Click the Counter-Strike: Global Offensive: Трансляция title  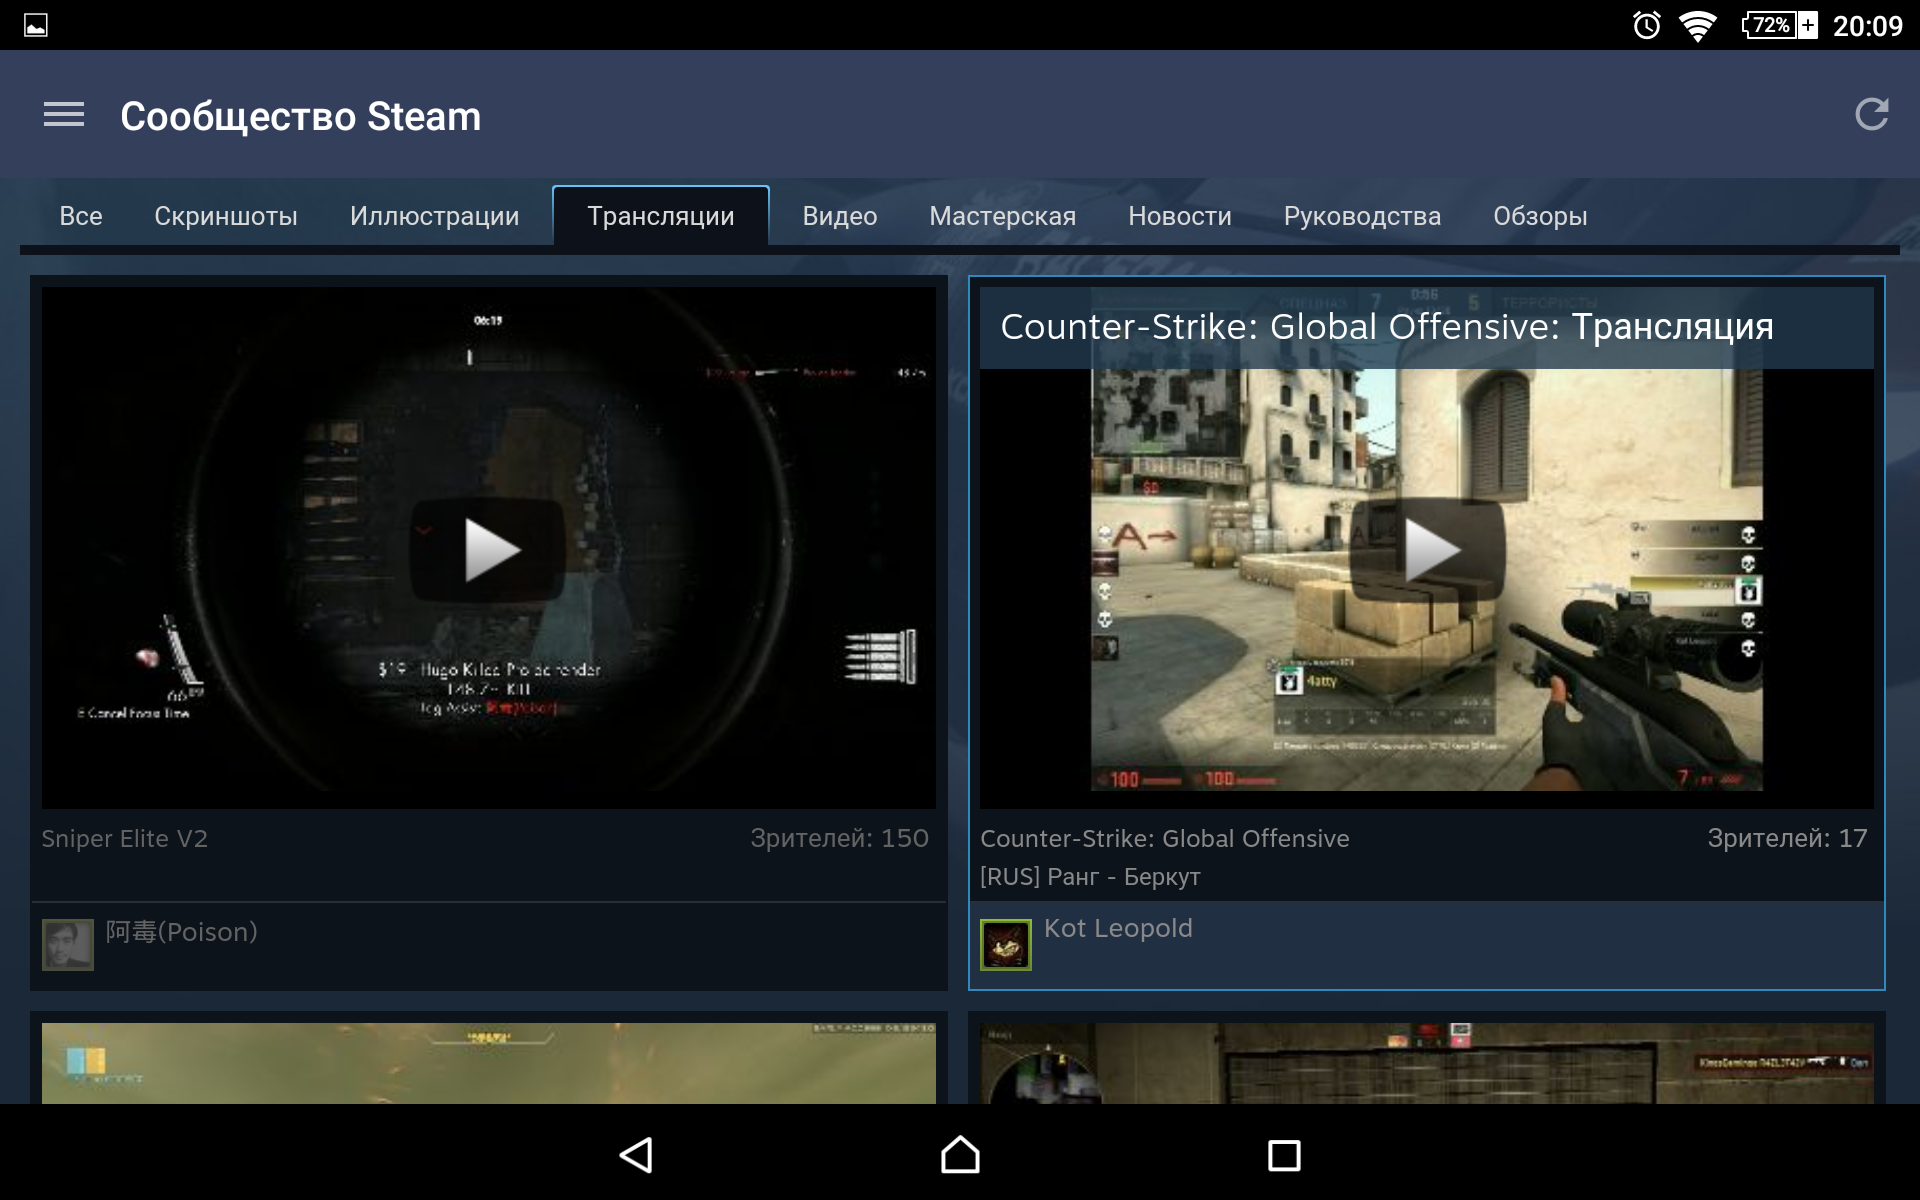(1386, 327)
